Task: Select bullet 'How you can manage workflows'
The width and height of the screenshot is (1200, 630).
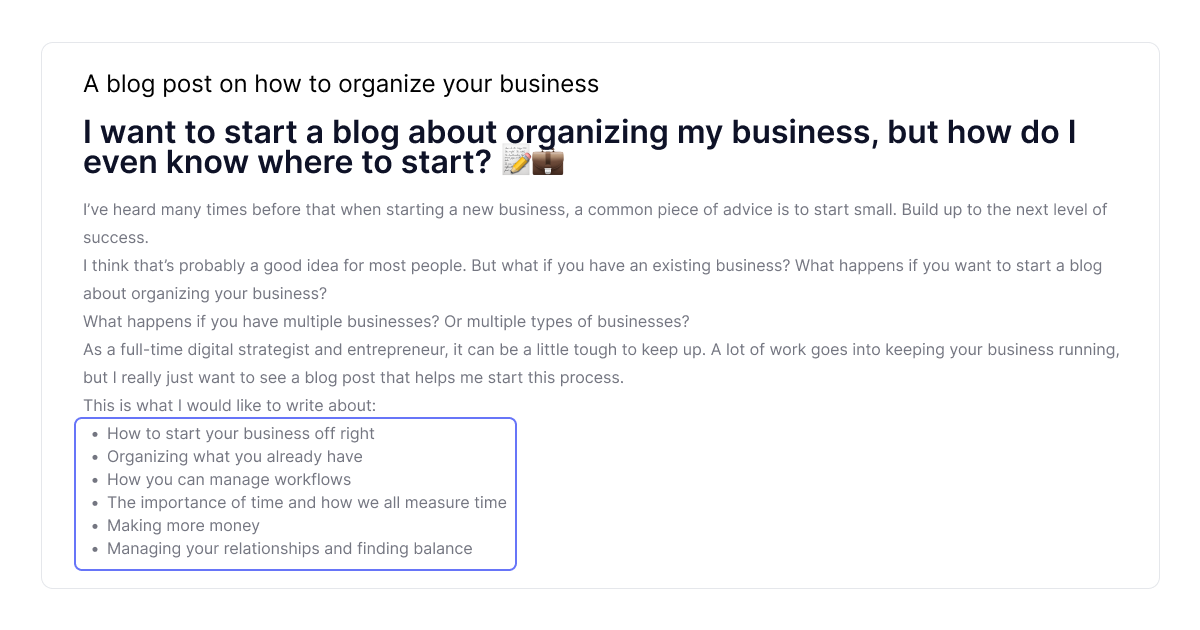Action: point(229,480)
